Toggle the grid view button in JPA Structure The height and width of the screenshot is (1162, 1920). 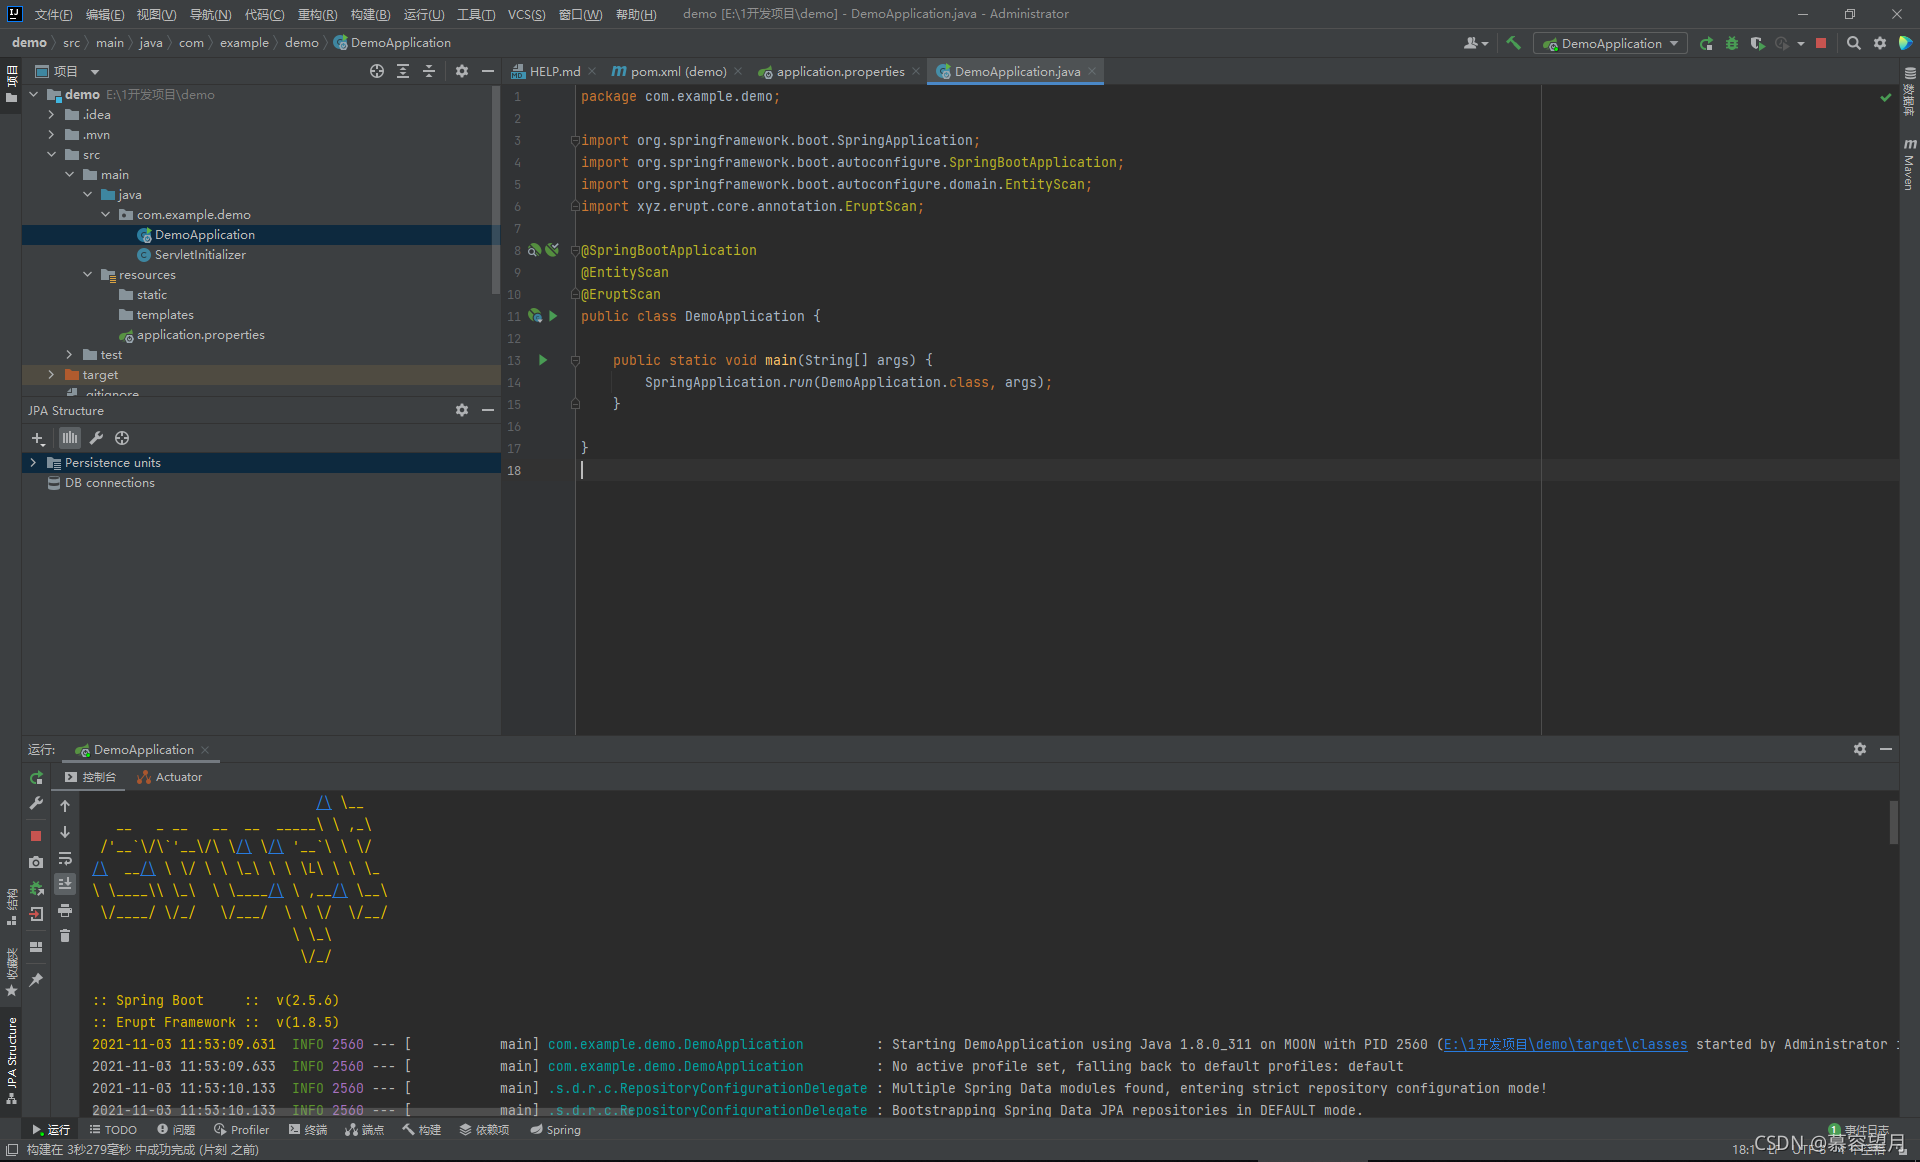pyautogui.click(x=69, y=438)
